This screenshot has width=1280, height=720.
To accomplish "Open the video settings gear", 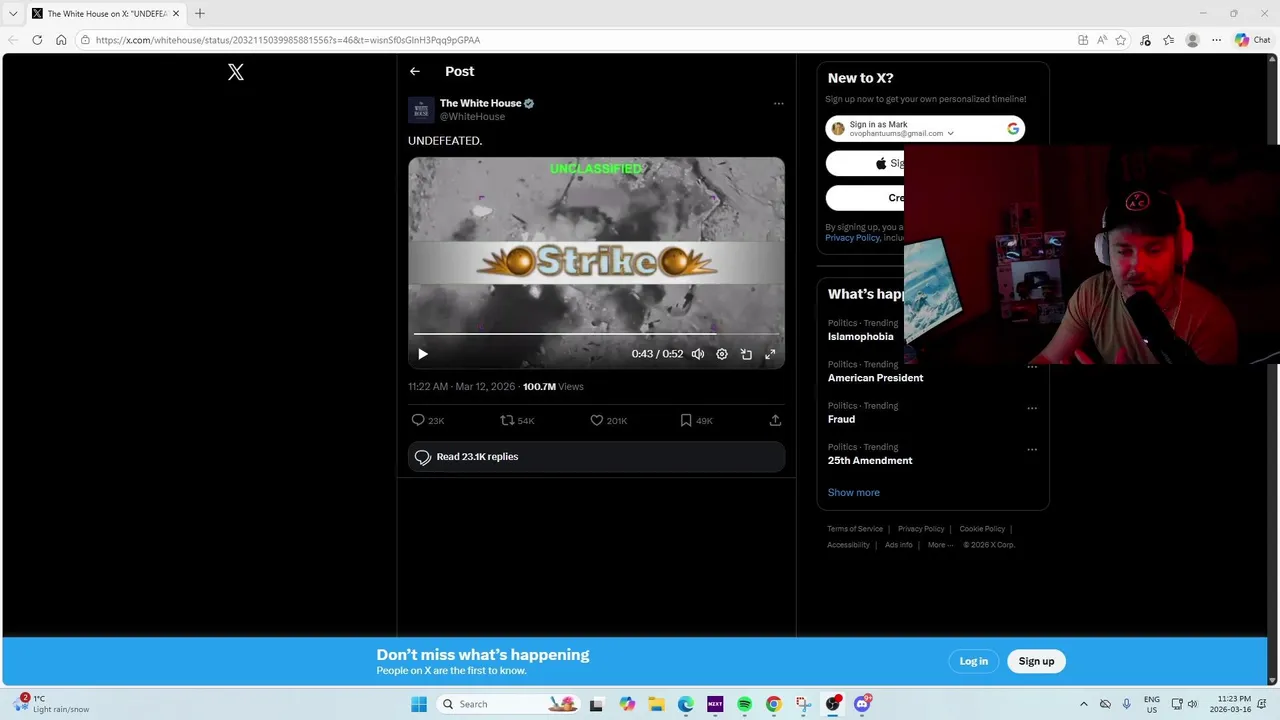I will (722, 354).
